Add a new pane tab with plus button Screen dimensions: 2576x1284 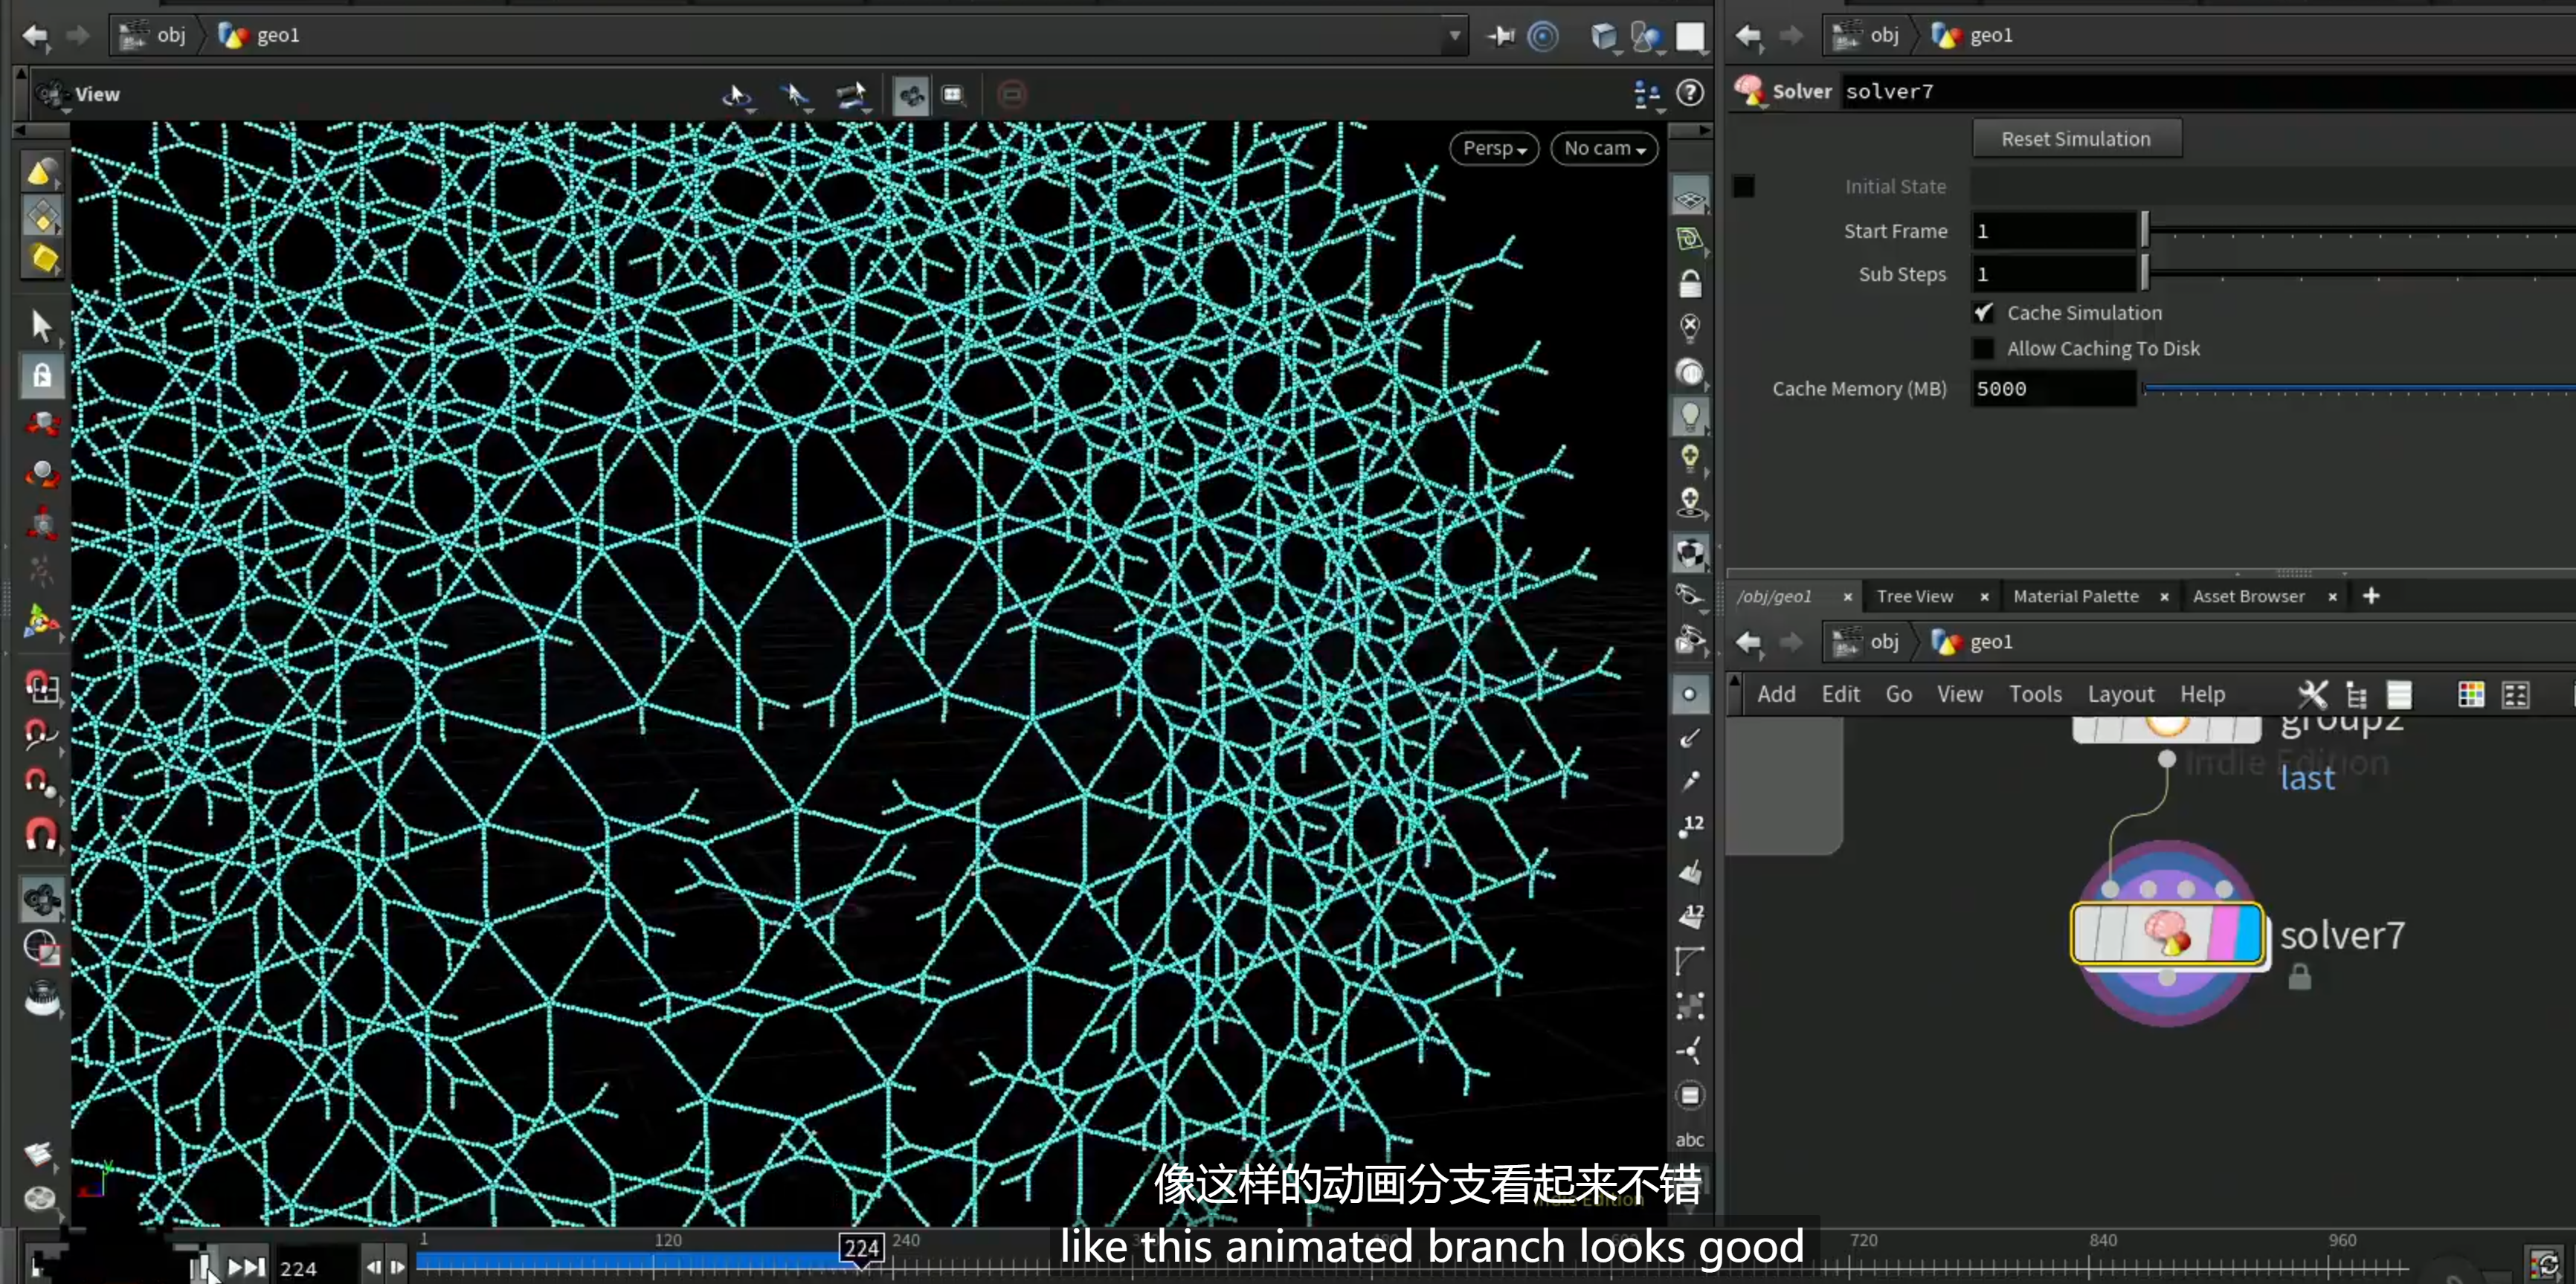(x=2371, y=596)
